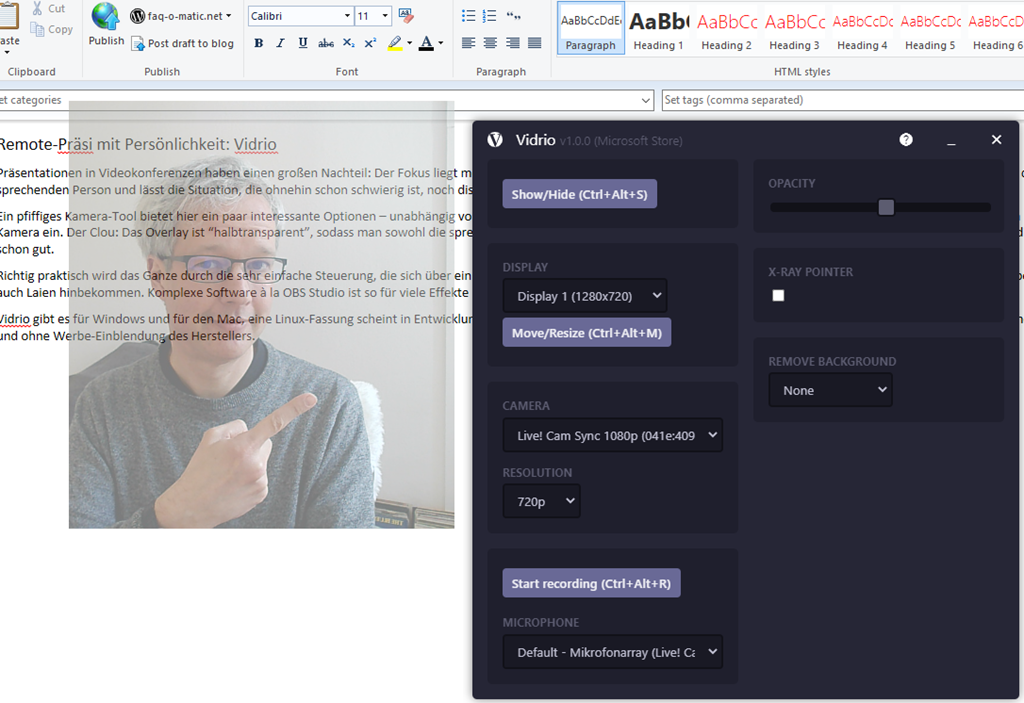Viewport: 1024px width, 703px height.
Task: Click Start recording (Ctrl+Alt+R) button
Action: pos(591,583)
